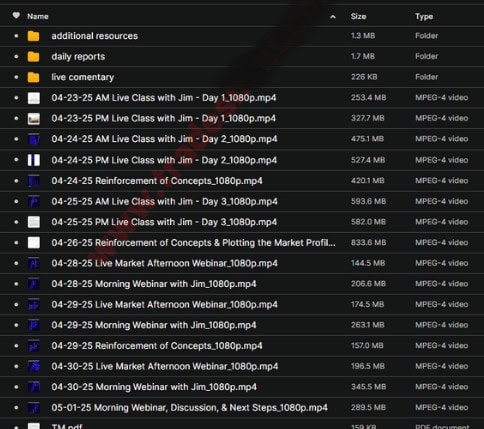Toggle favorite dot beside 04-24-25 Reinforcement of Concepts

(x=16, y=181)
